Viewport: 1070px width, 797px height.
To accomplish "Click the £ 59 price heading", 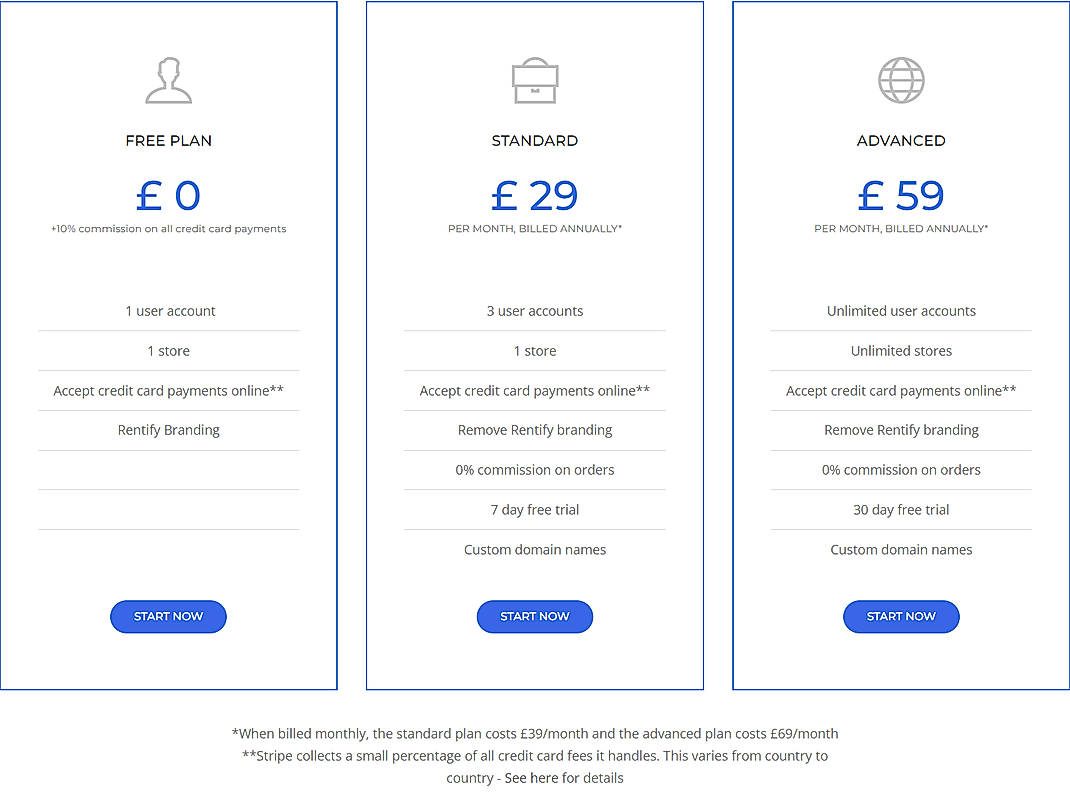I will point(901,196).
